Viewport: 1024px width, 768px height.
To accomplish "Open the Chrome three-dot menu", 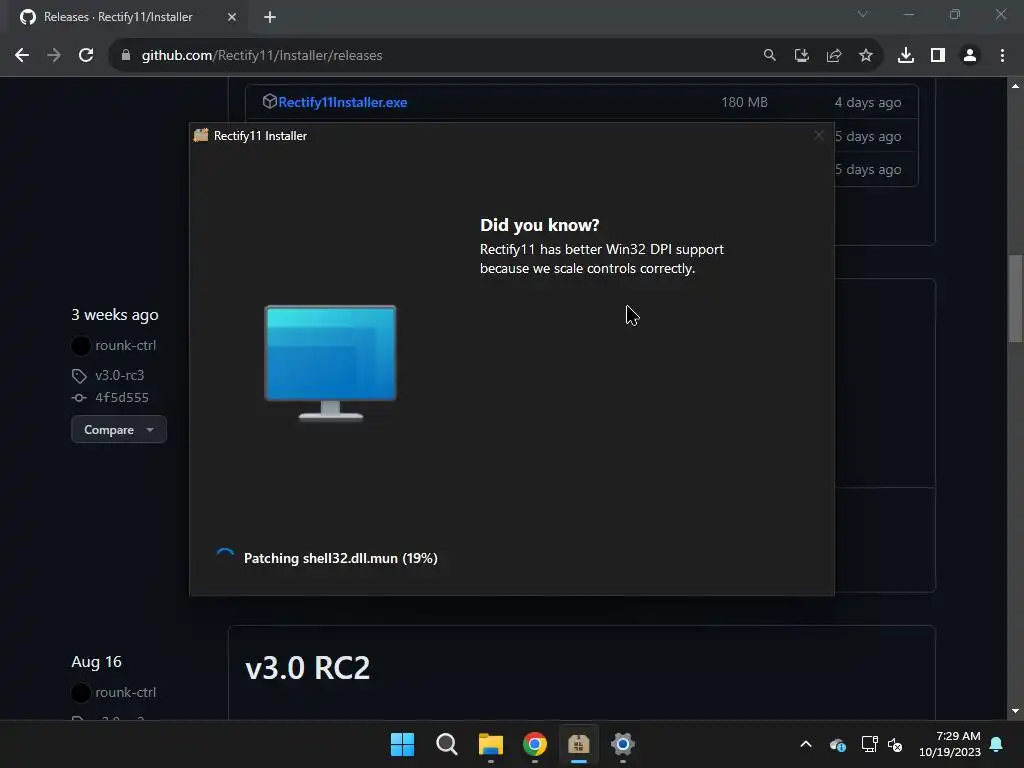I will click(x=1002, y=56).
